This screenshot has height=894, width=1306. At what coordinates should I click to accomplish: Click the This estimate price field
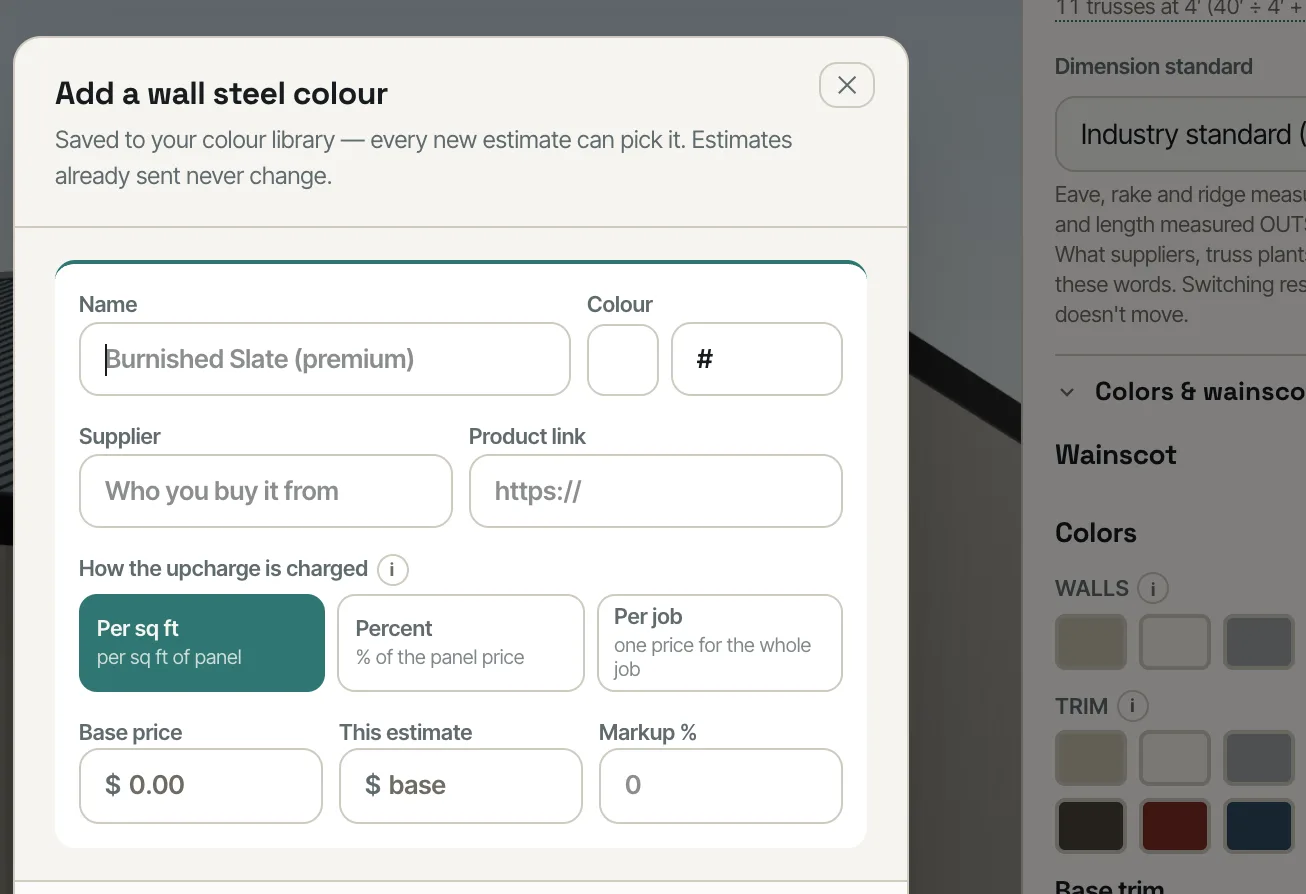(x=461, y=786)
